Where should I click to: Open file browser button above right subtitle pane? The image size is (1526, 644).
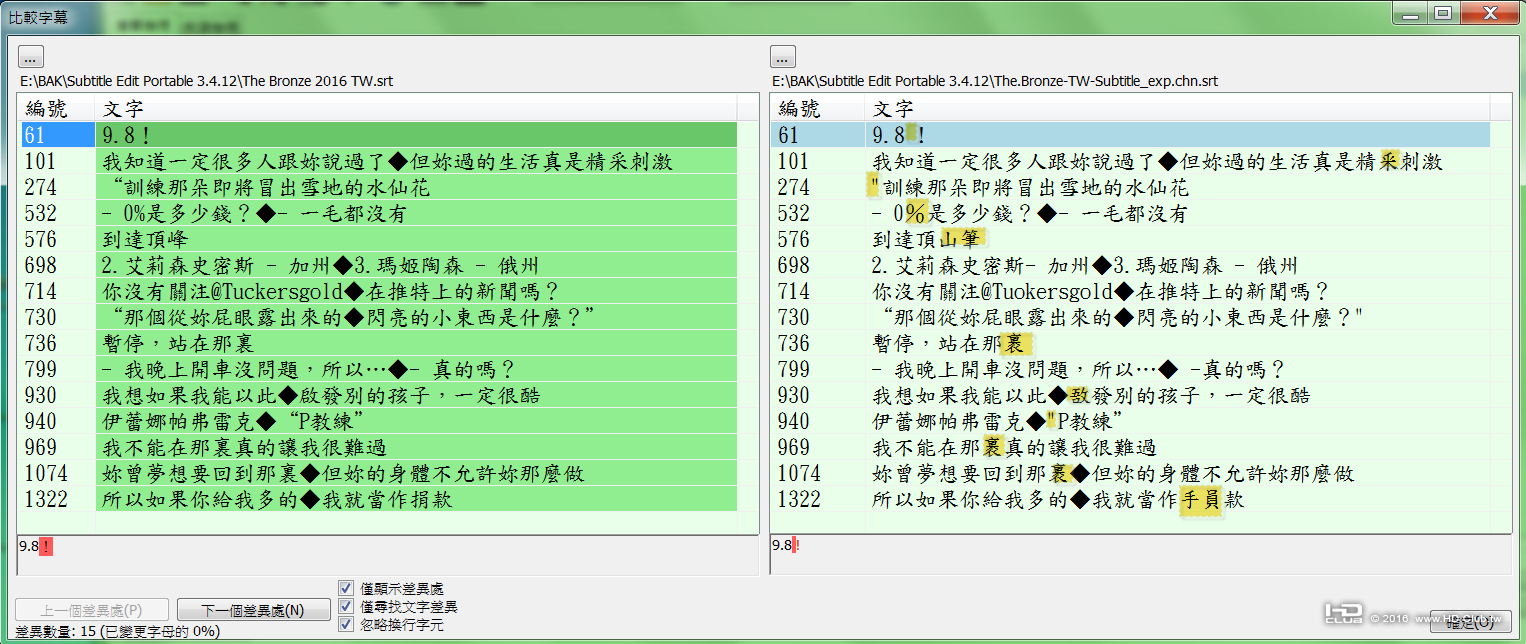click(783, 57)
